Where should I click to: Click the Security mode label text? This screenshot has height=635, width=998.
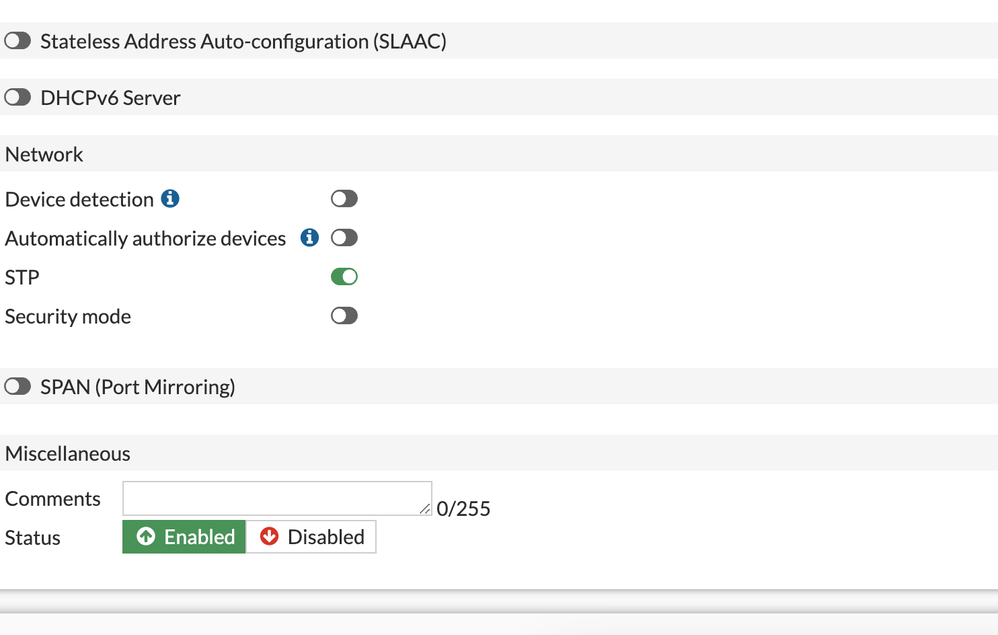pos(67,316)
